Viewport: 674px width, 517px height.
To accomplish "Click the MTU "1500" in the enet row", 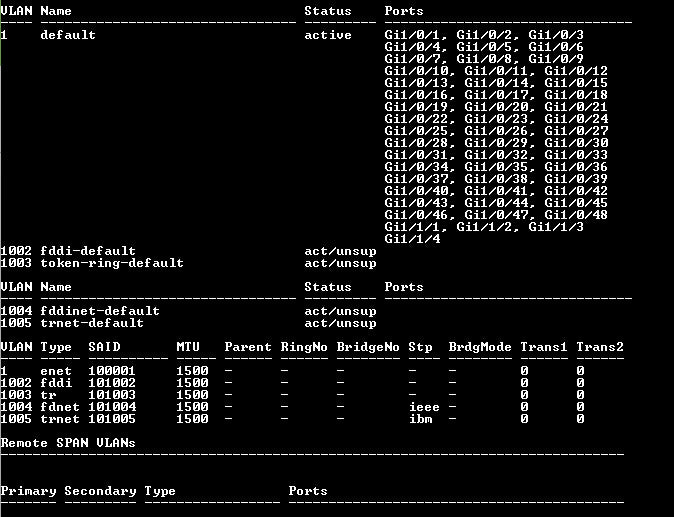I will tap(192, 371).
